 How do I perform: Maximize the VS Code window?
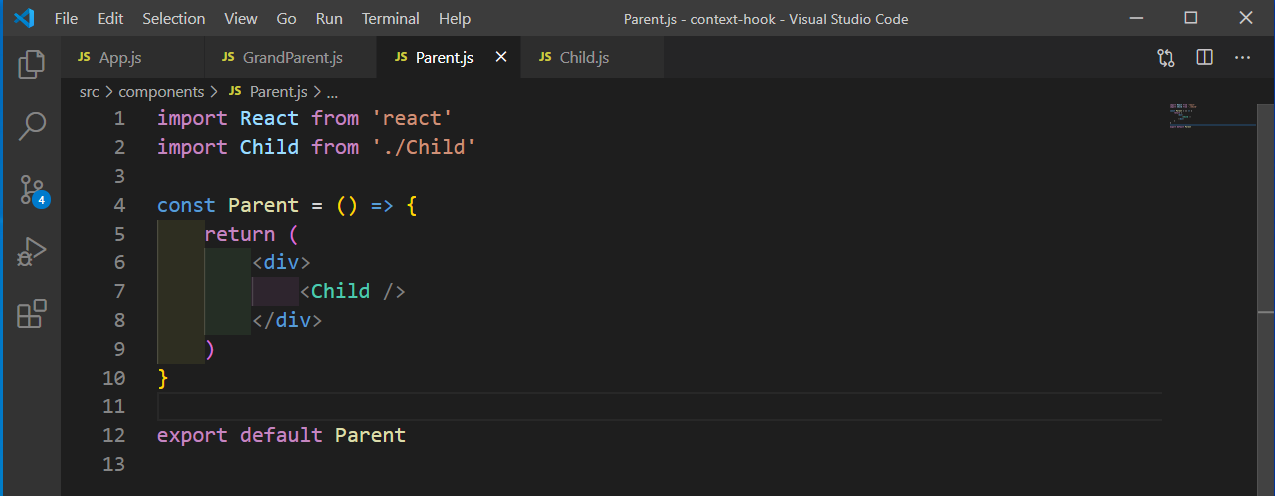tap(1190, 18)
